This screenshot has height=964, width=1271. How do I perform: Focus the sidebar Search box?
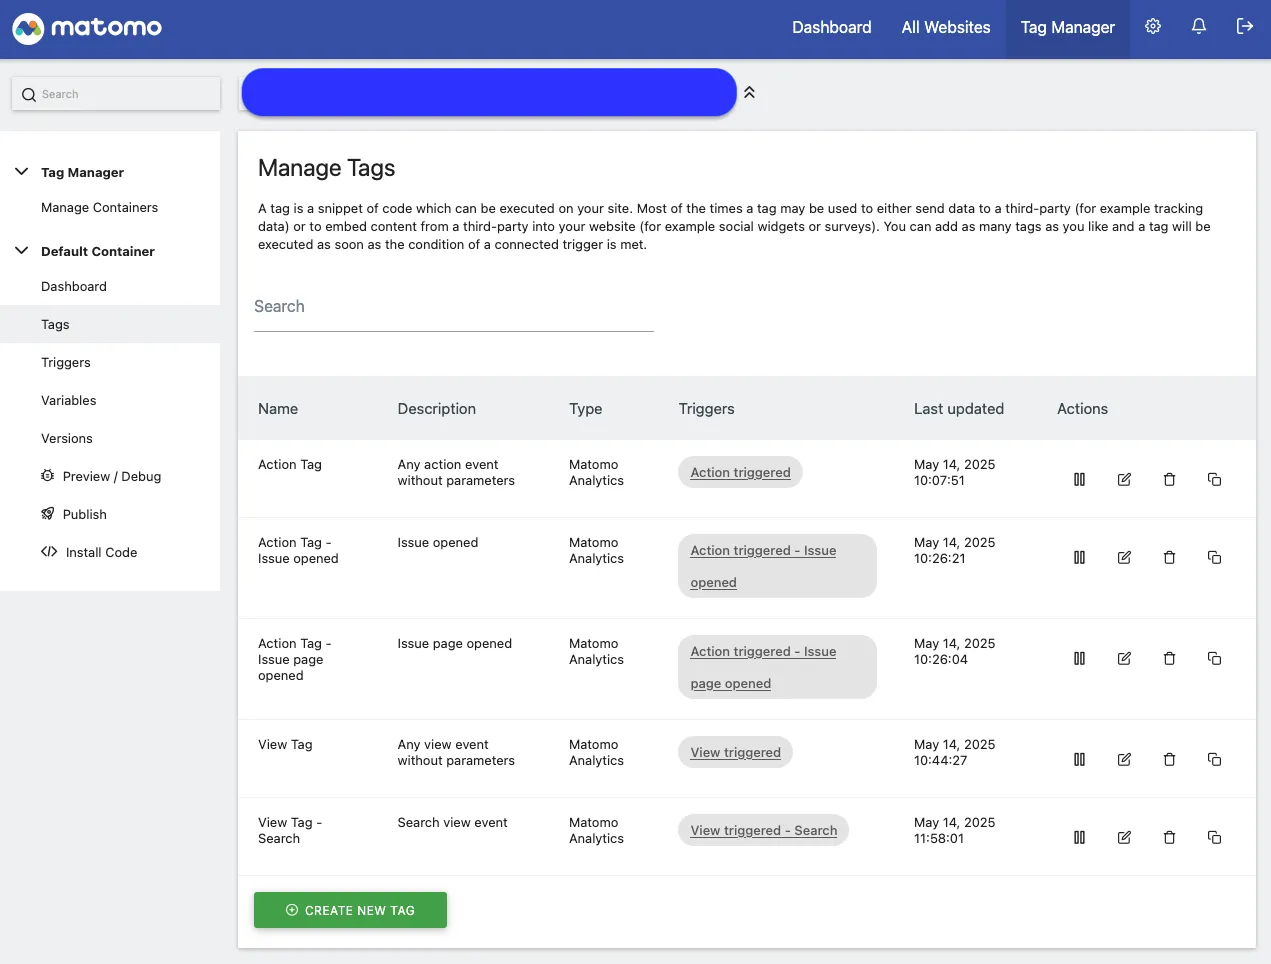click(x=116, y=94)
